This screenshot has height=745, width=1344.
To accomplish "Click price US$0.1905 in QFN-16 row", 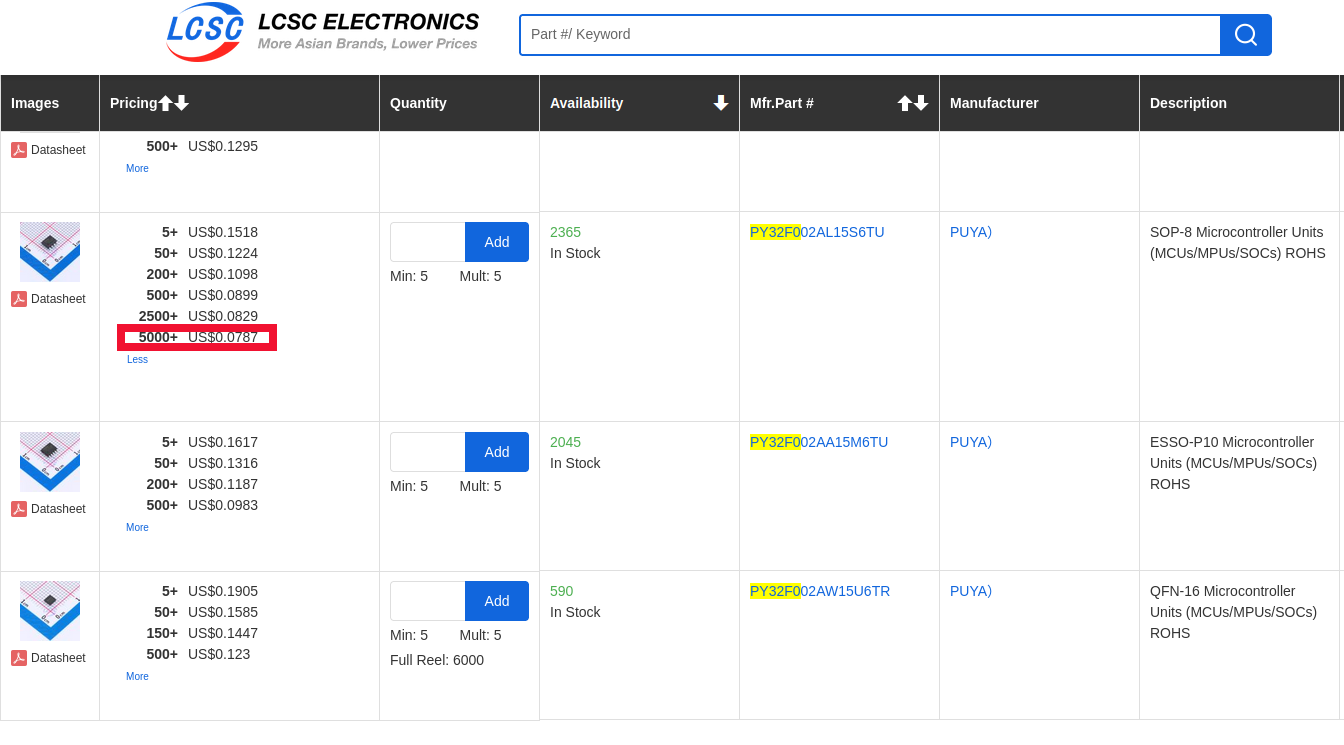I will tap(223, 591).
